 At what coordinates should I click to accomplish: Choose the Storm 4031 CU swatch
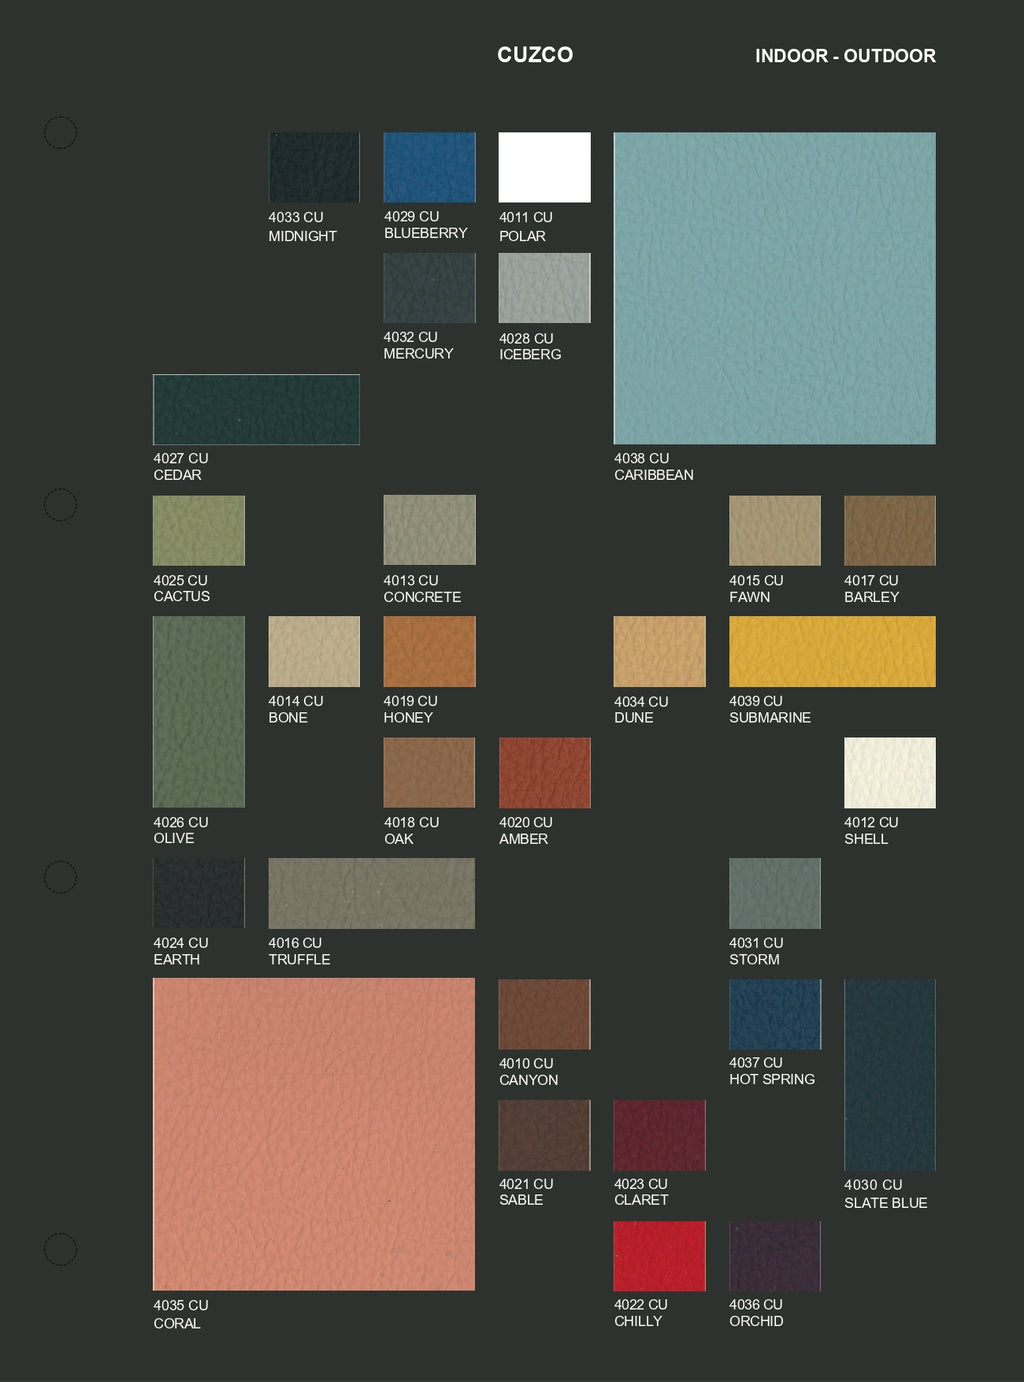pyautogui.click(x=775, y=893)
